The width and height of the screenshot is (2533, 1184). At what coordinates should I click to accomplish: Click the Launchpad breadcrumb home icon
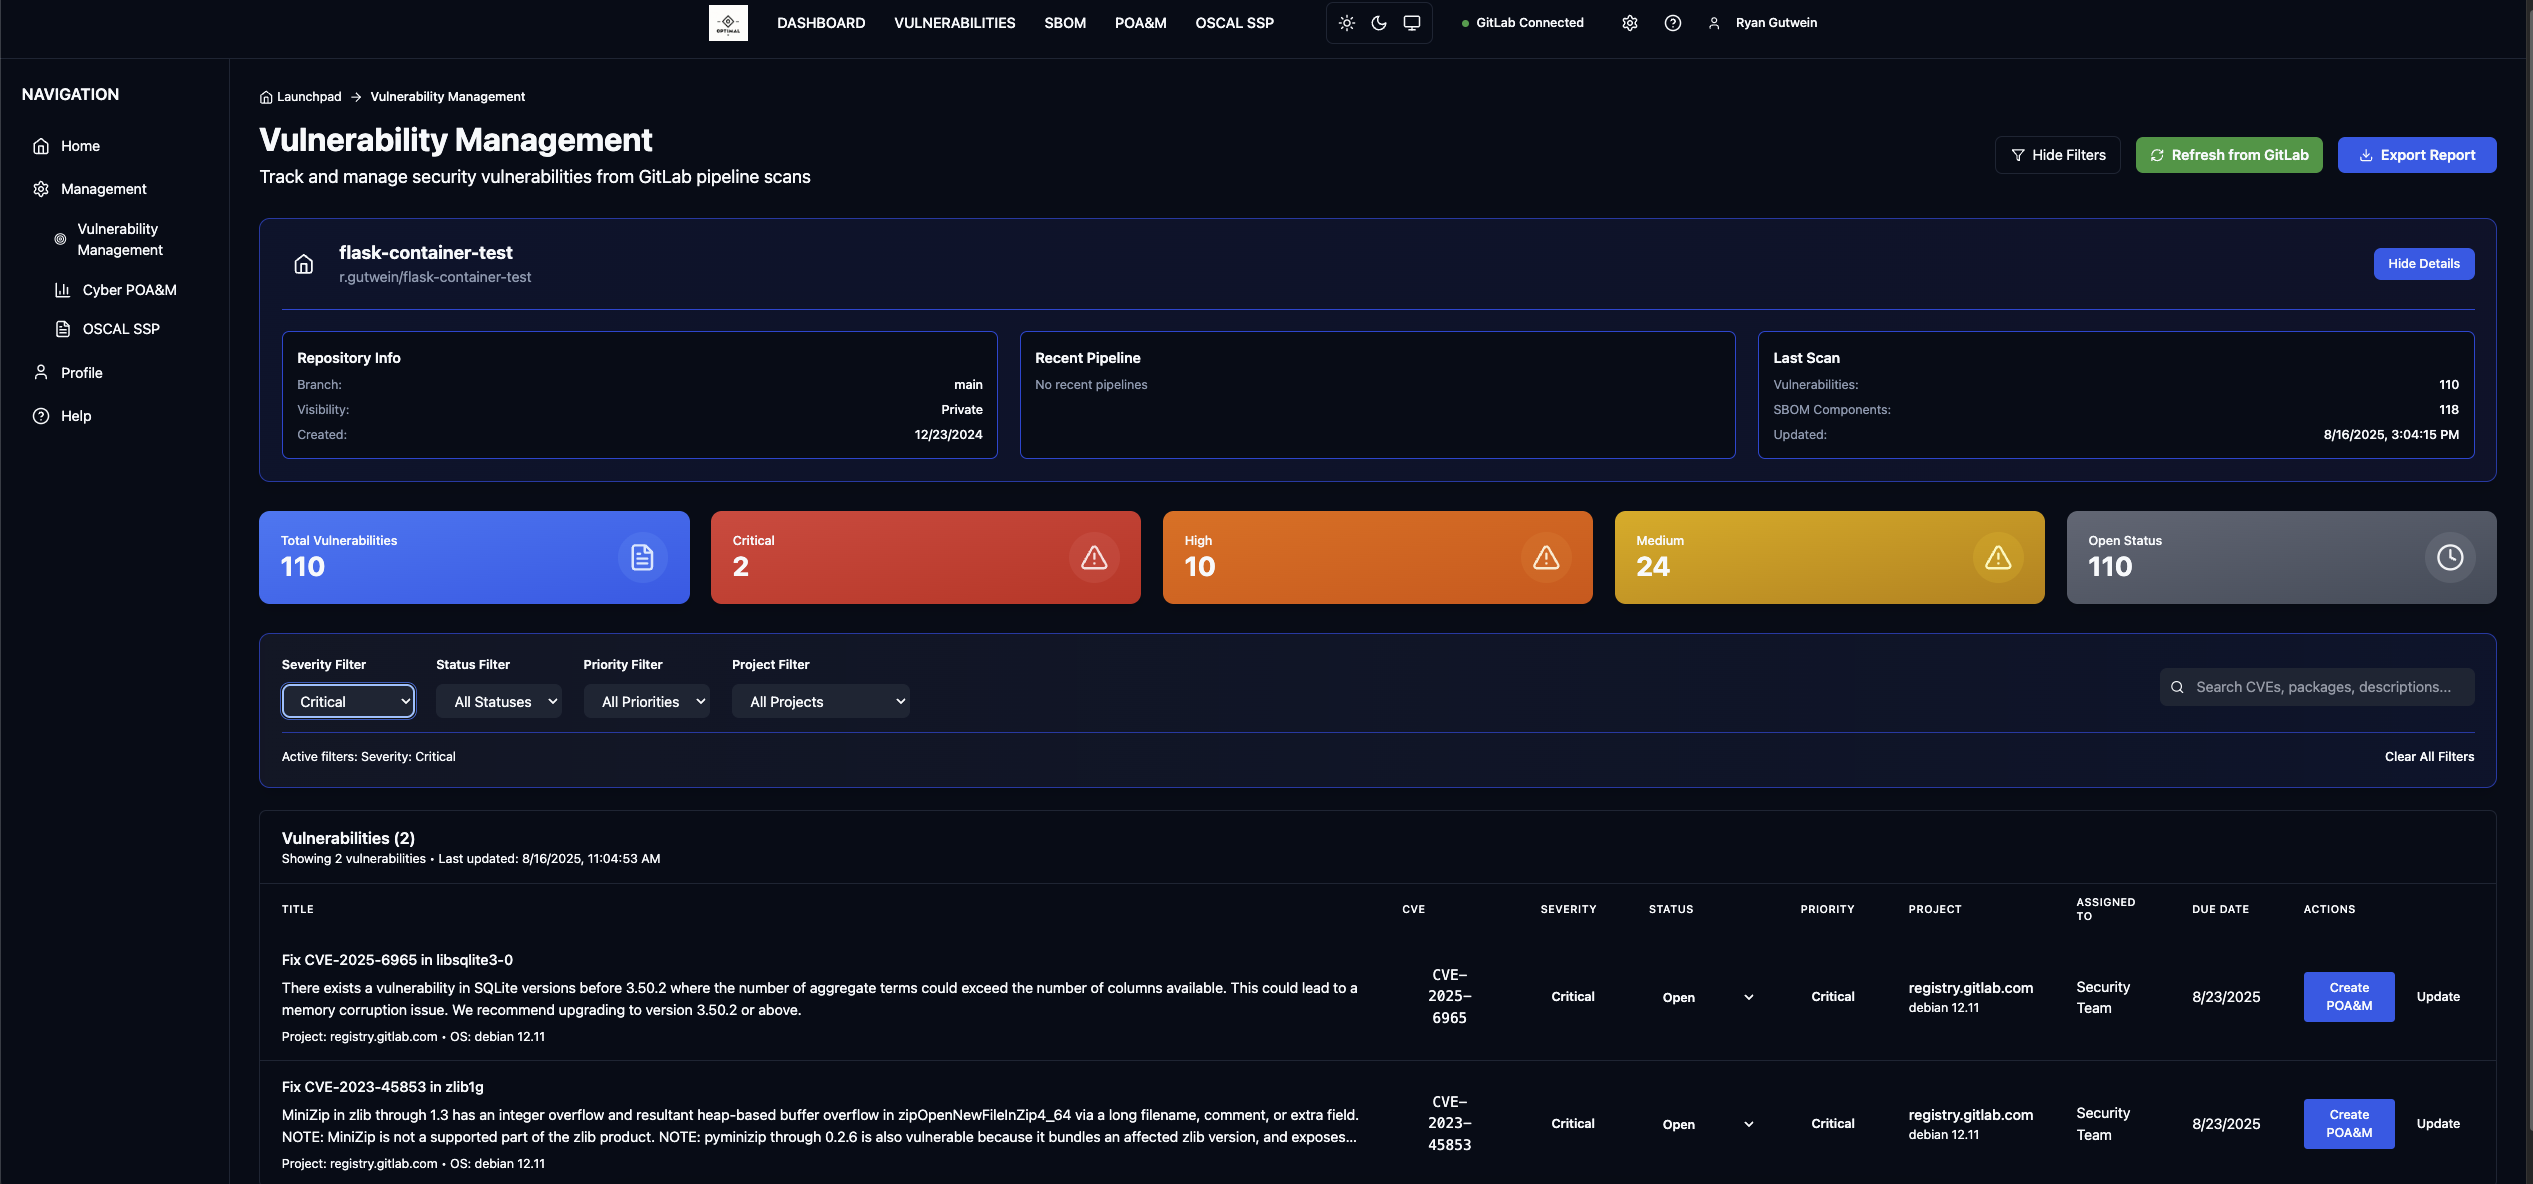[x=263, y=96]
